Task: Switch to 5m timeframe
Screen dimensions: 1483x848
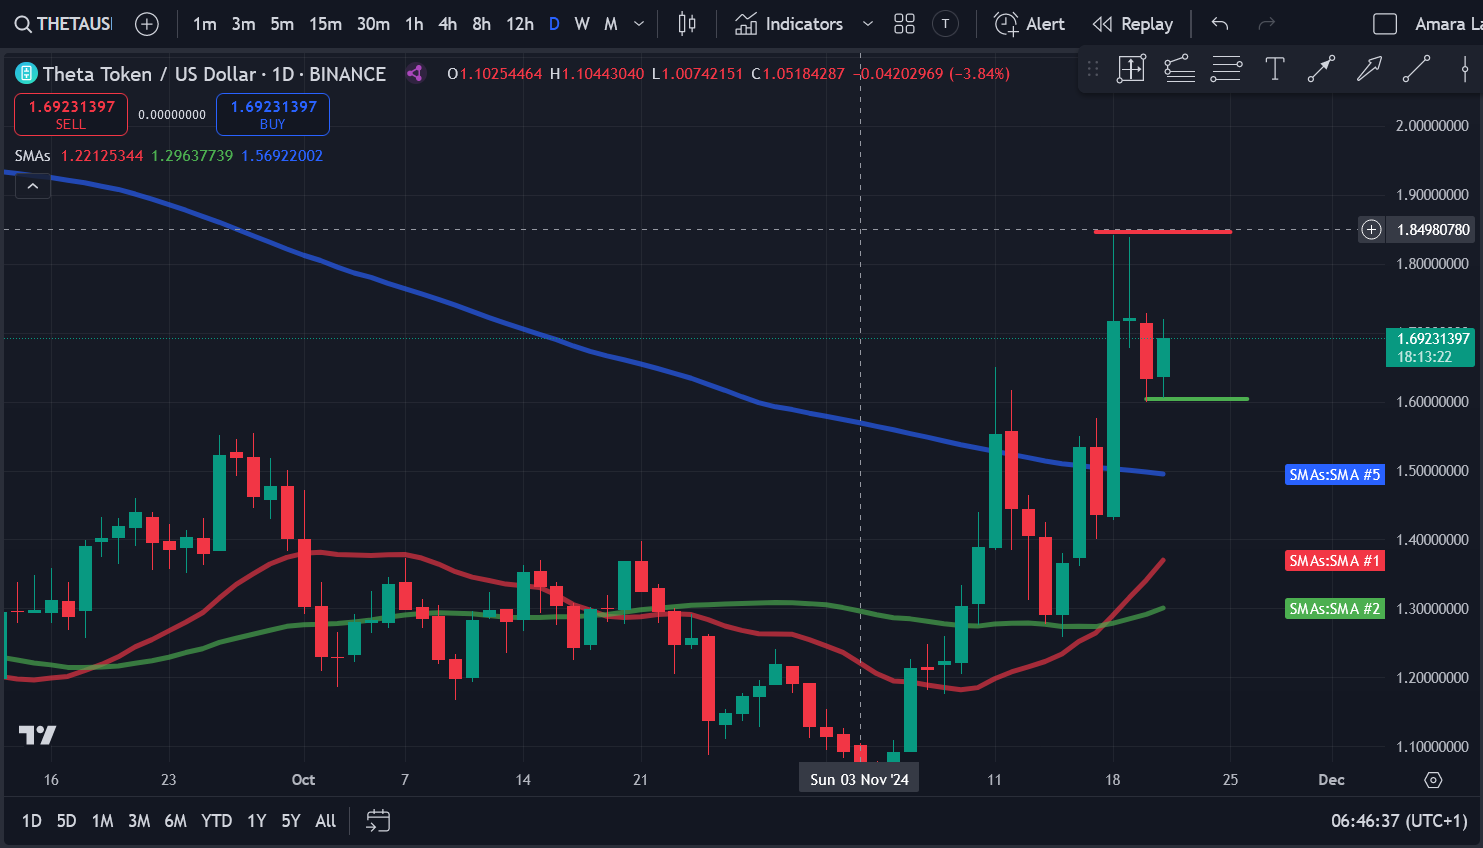Action: 282,24
